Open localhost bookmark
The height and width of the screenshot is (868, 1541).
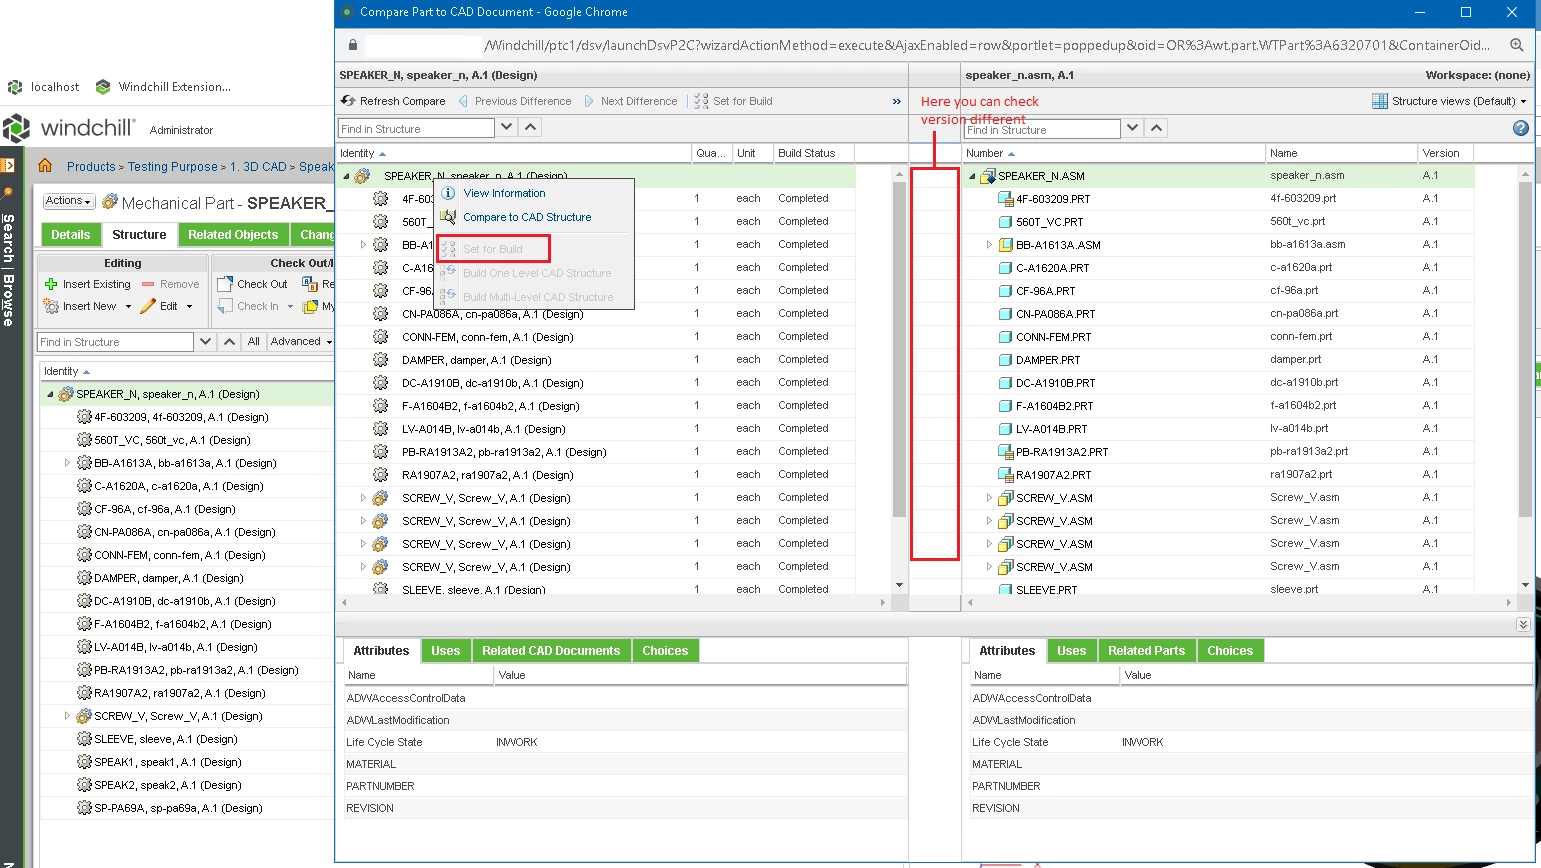pyautogui.click(x=44, y=87)
